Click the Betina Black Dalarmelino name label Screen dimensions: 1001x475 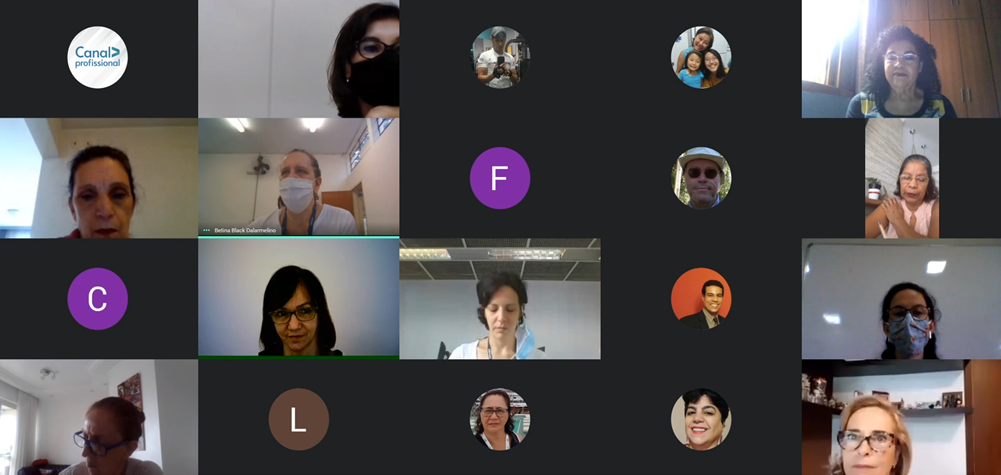pyautogui.click(x=244, y=230)
